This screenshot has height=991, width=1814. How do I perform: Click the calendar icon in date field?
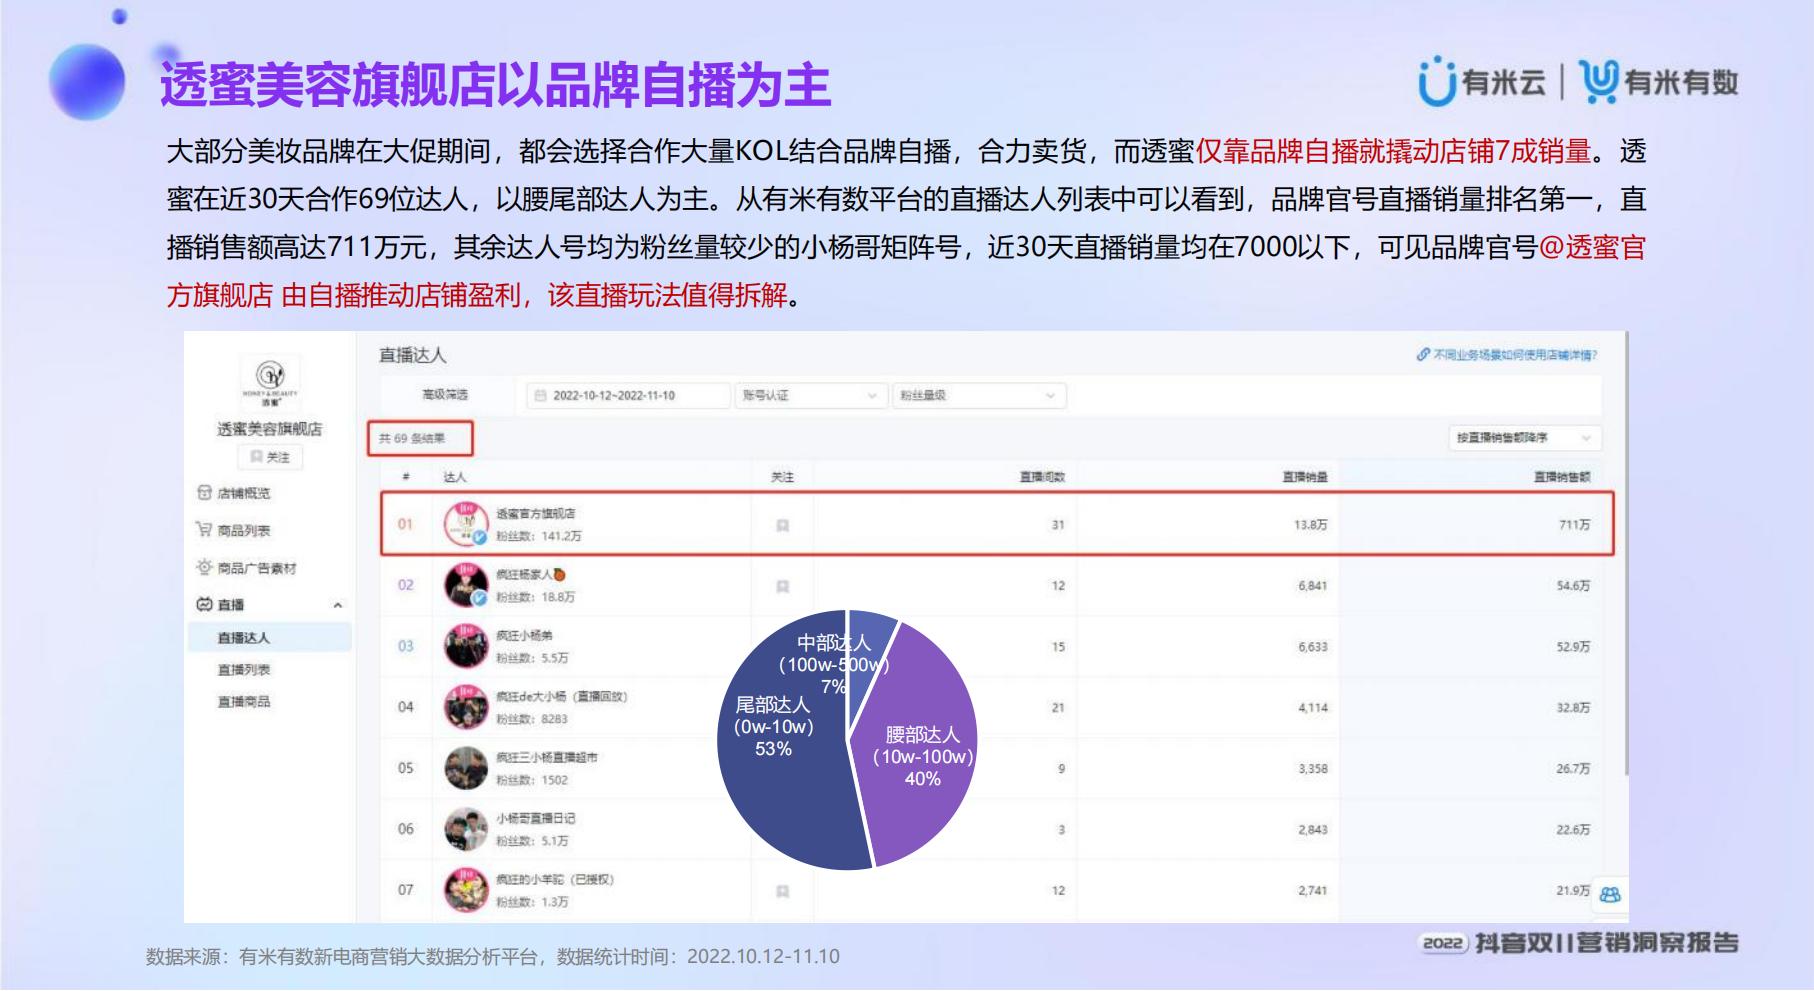pyautogui.click(x=541, y=396)
